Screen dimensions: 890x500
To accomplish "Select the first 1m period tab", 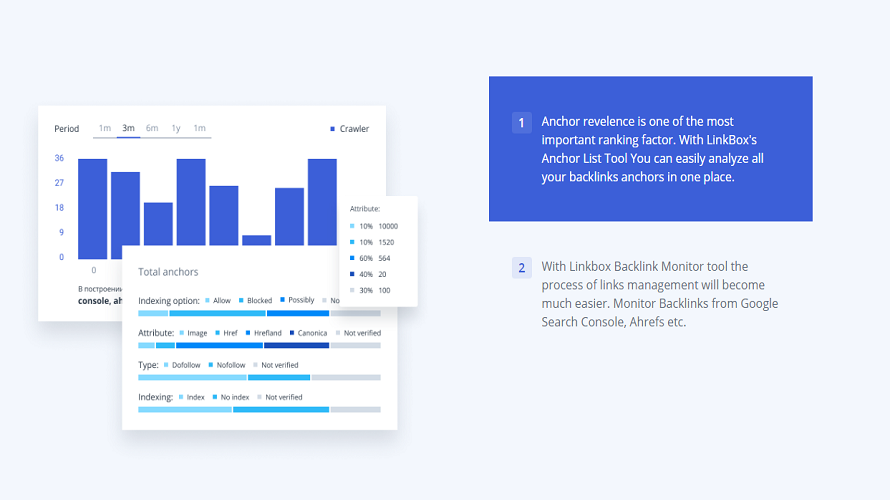I will [x=104, y=128].
